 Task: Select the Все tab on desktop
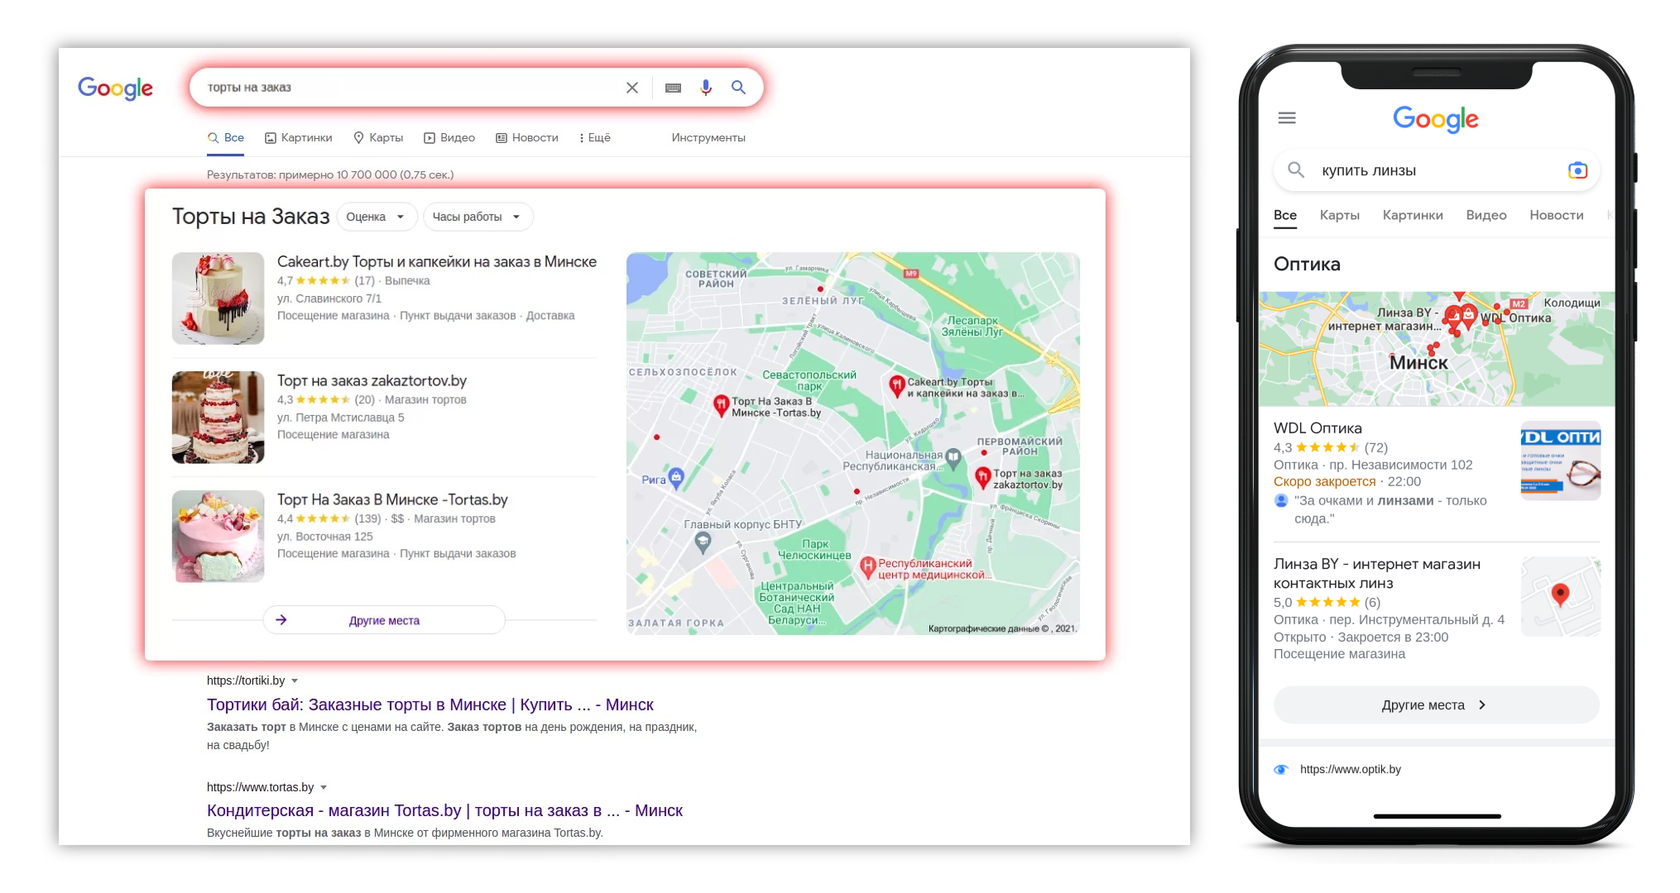click(x=226, y=138)
